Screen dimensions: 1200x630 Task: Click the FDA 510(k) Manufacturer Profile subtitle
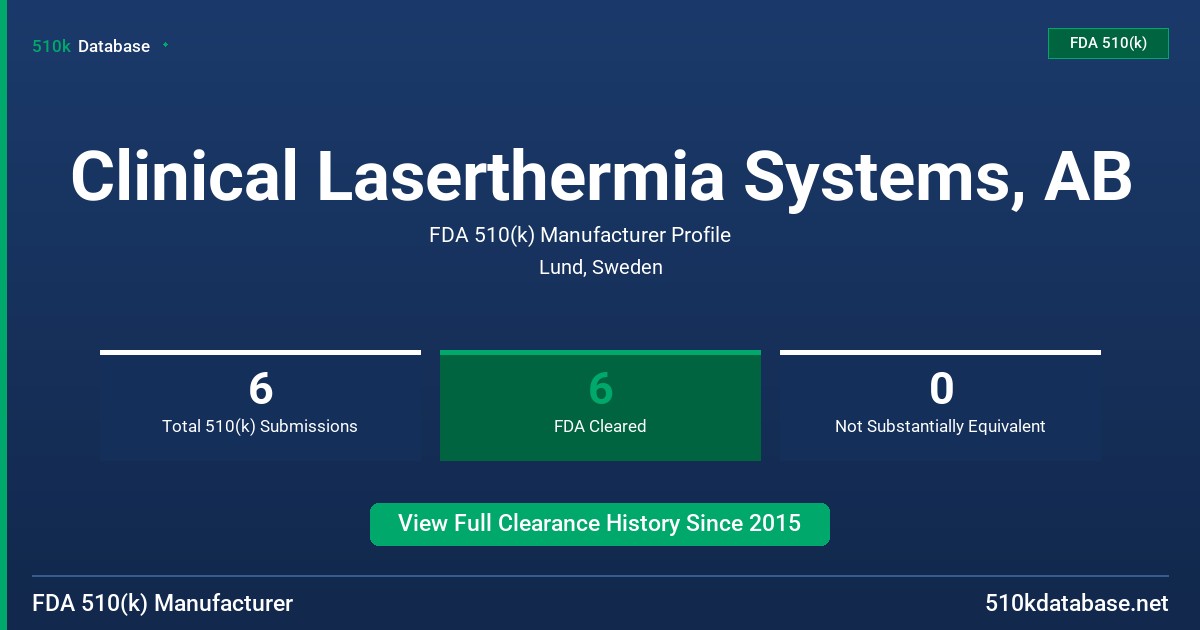click(x=580, y=235)
